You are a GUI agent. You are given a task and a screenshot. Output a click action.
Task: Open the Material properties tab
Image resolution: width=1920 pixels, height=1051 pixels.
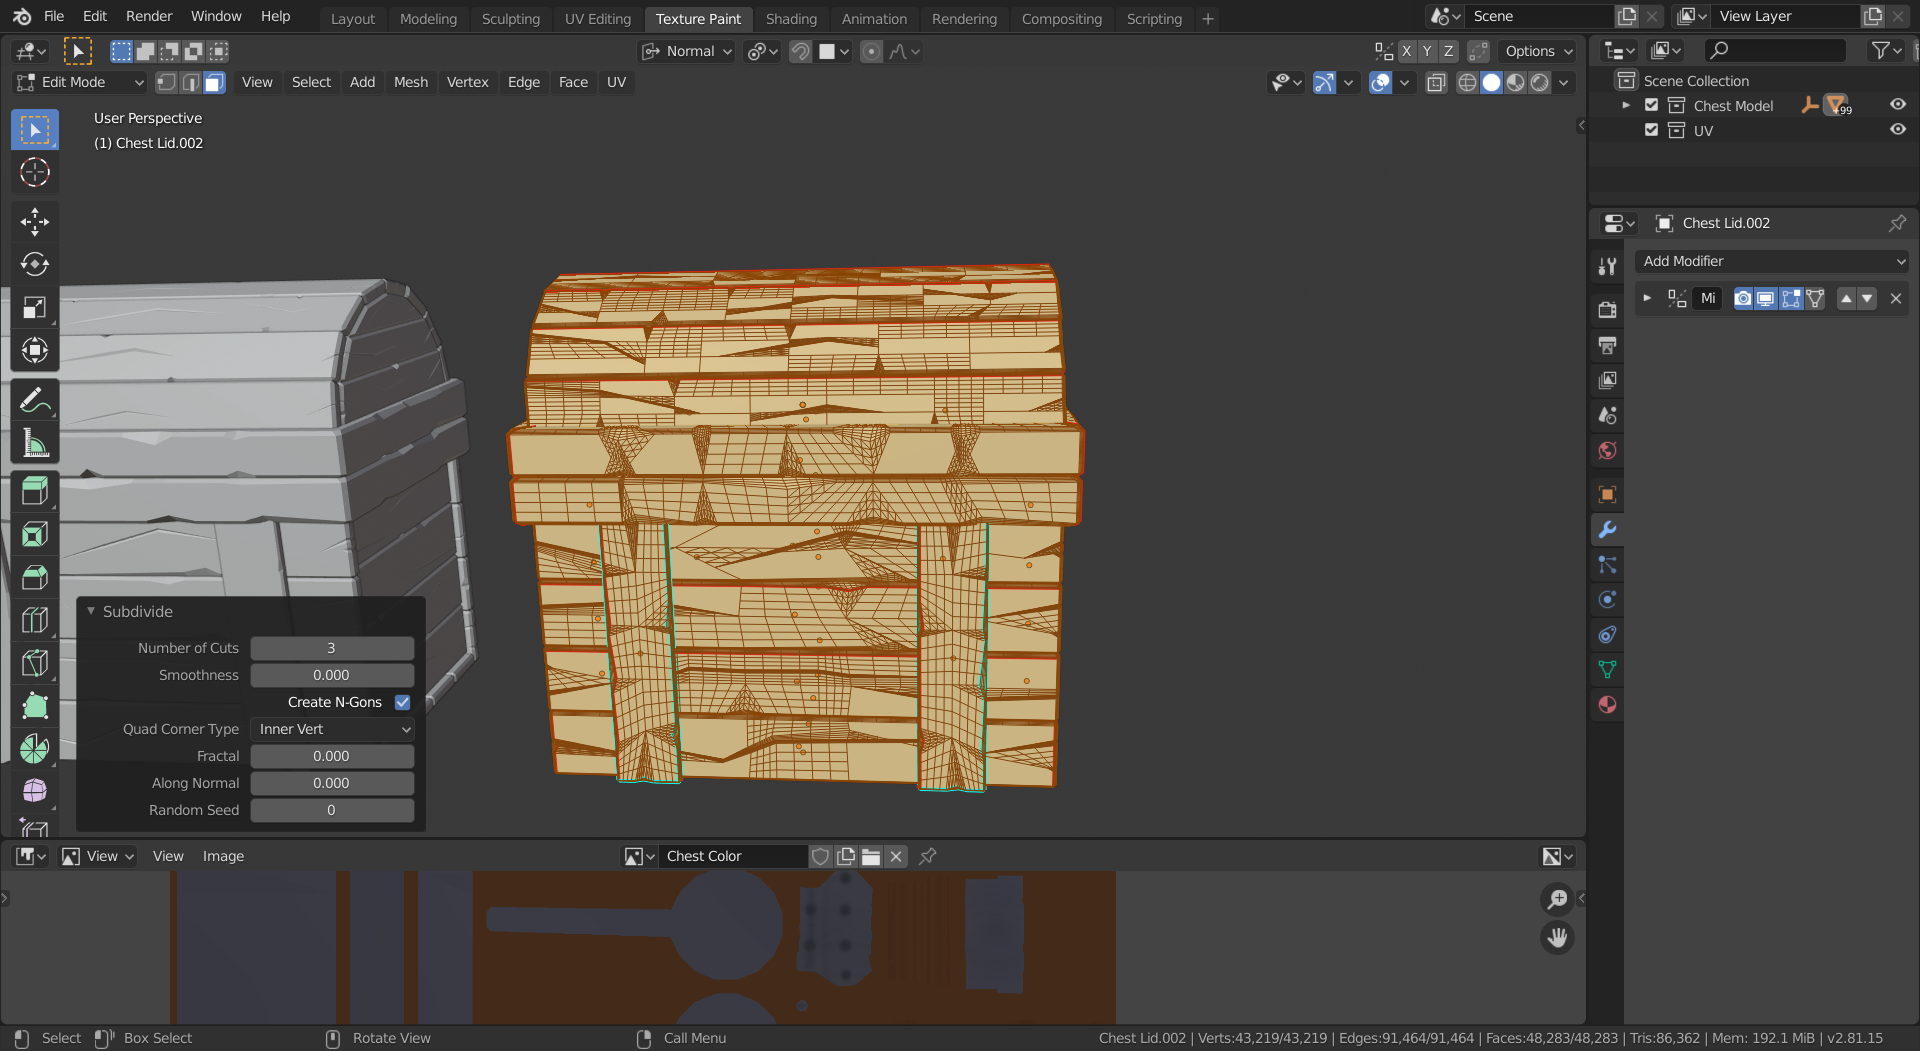click(1607, 705)
